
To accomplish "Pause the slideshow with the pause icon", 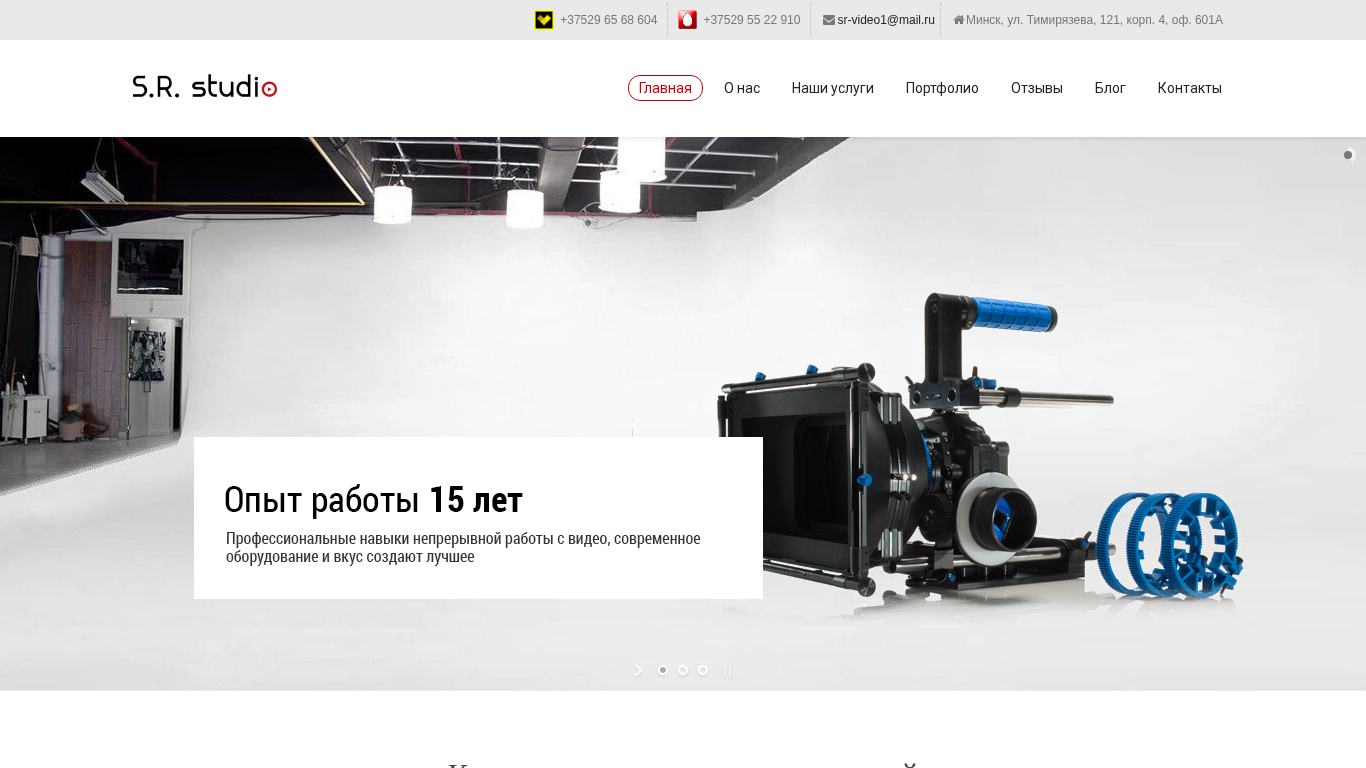I will (x=727, y=670).
